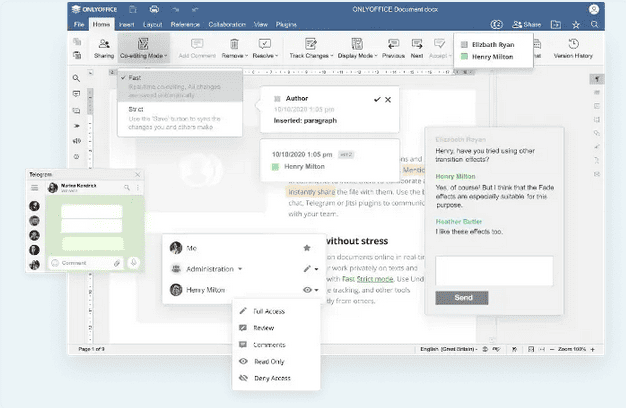This screenshot has width=626, height=408.
Task: Open the Co-editing Mode dropdown
Action: 144,48
